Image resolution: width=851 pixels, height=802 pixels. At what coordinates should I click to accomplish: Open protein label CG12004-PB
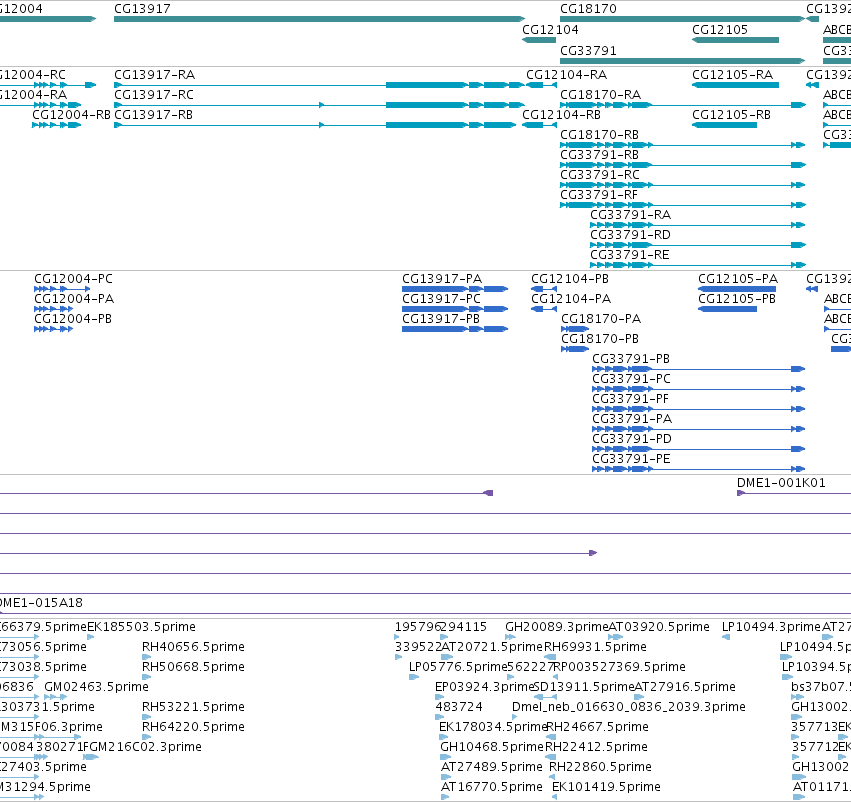(73, 319)
